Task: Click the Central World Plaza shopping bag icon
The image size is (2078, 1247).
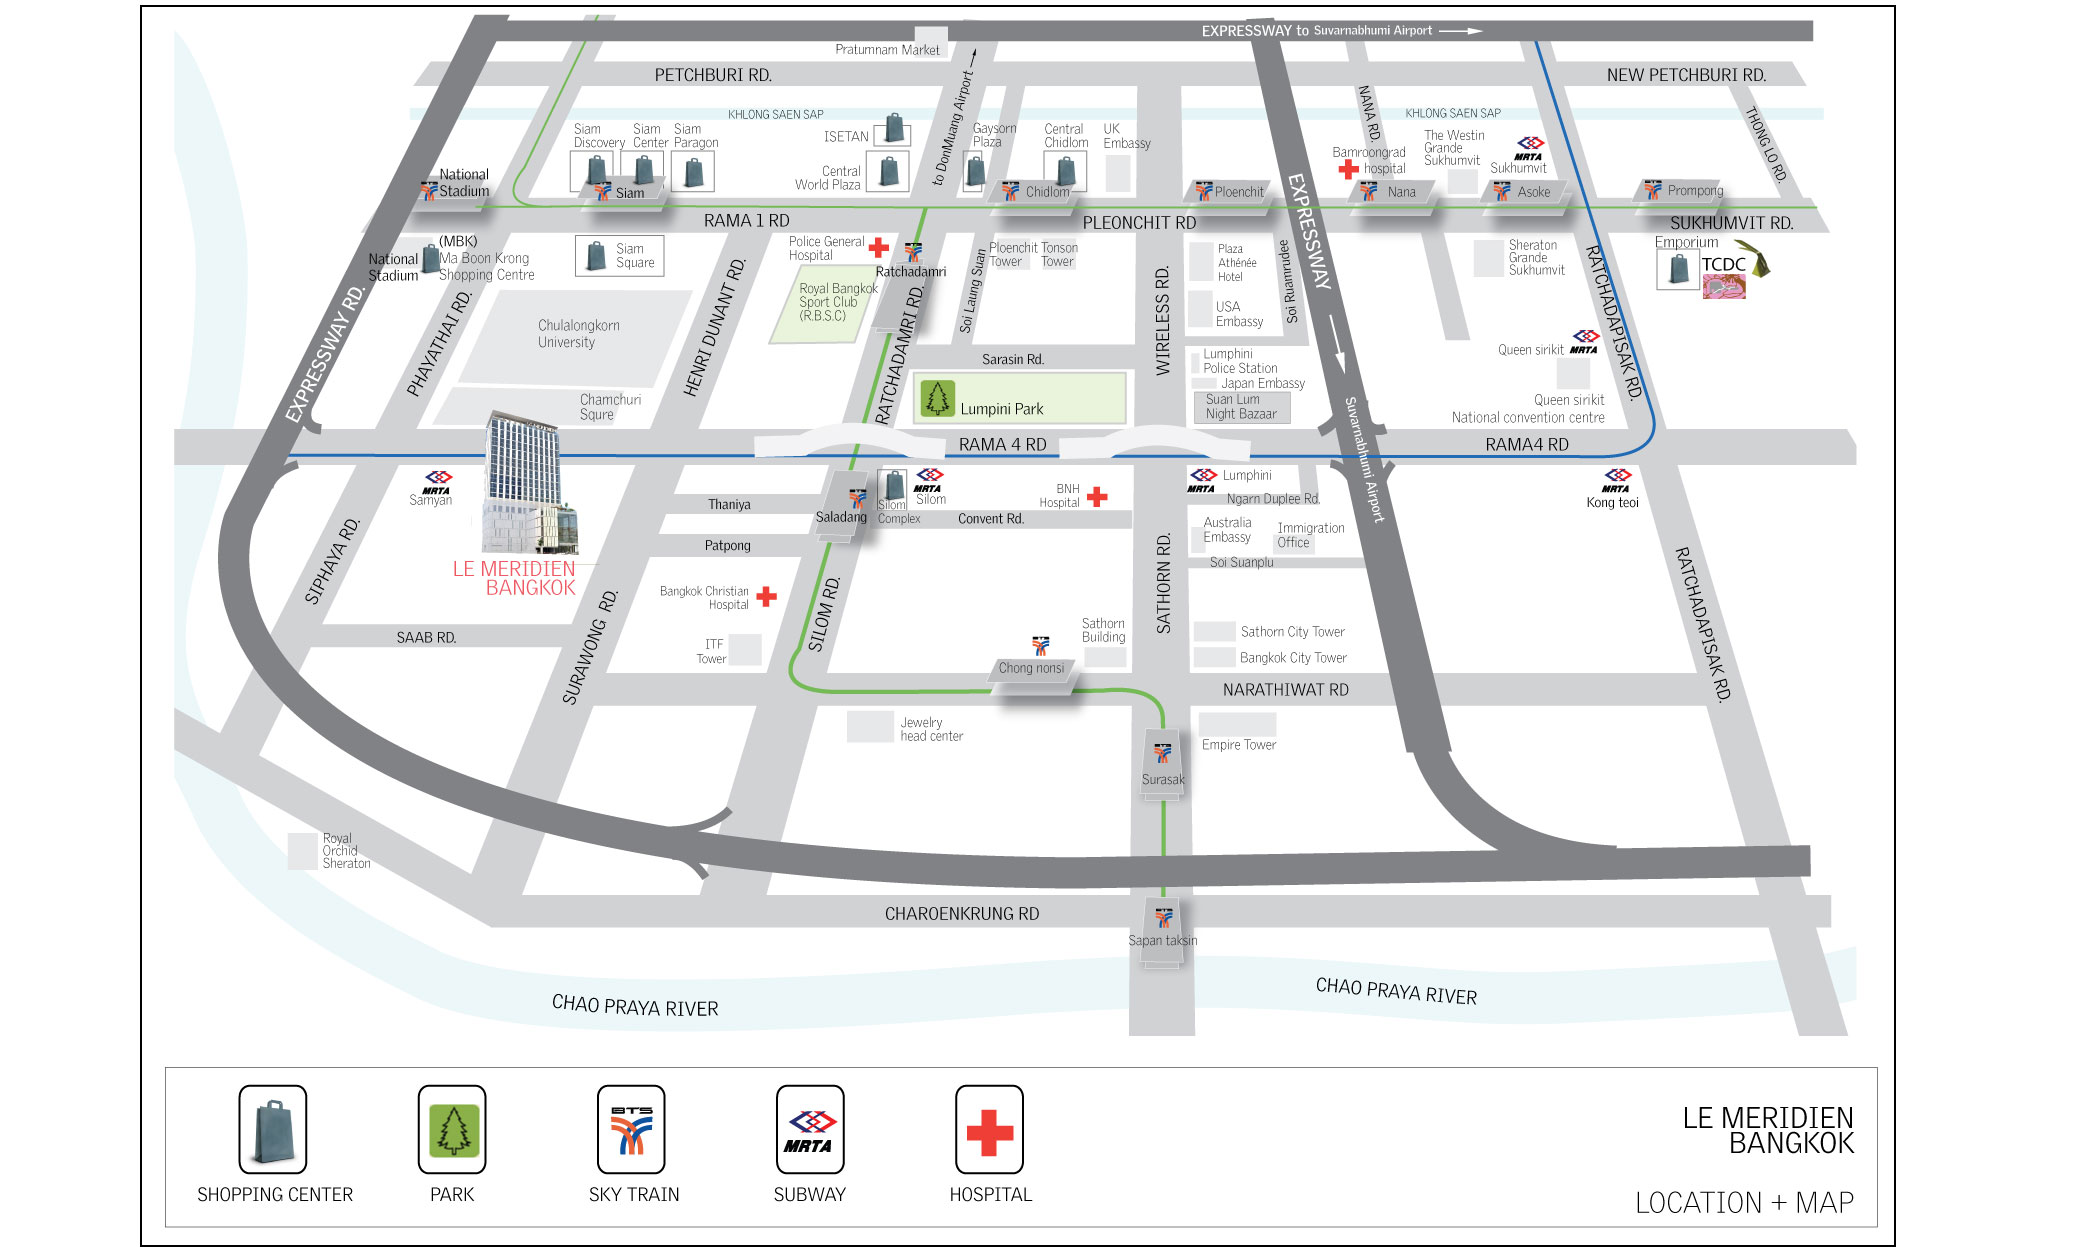Action: click(888, 172)
